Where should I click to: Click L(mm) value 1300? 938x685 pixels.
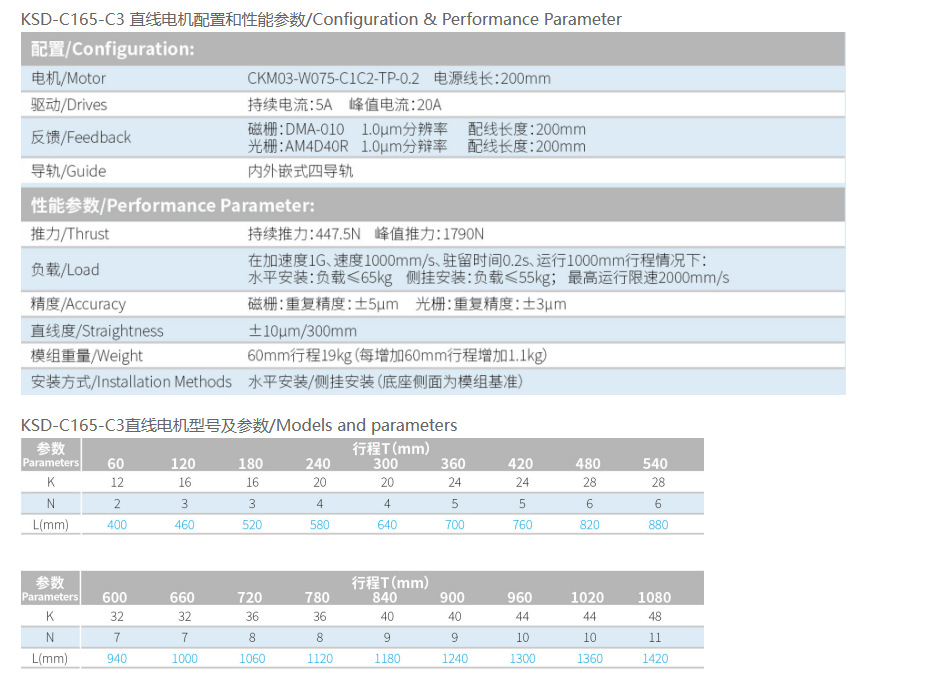coord(522,659)
